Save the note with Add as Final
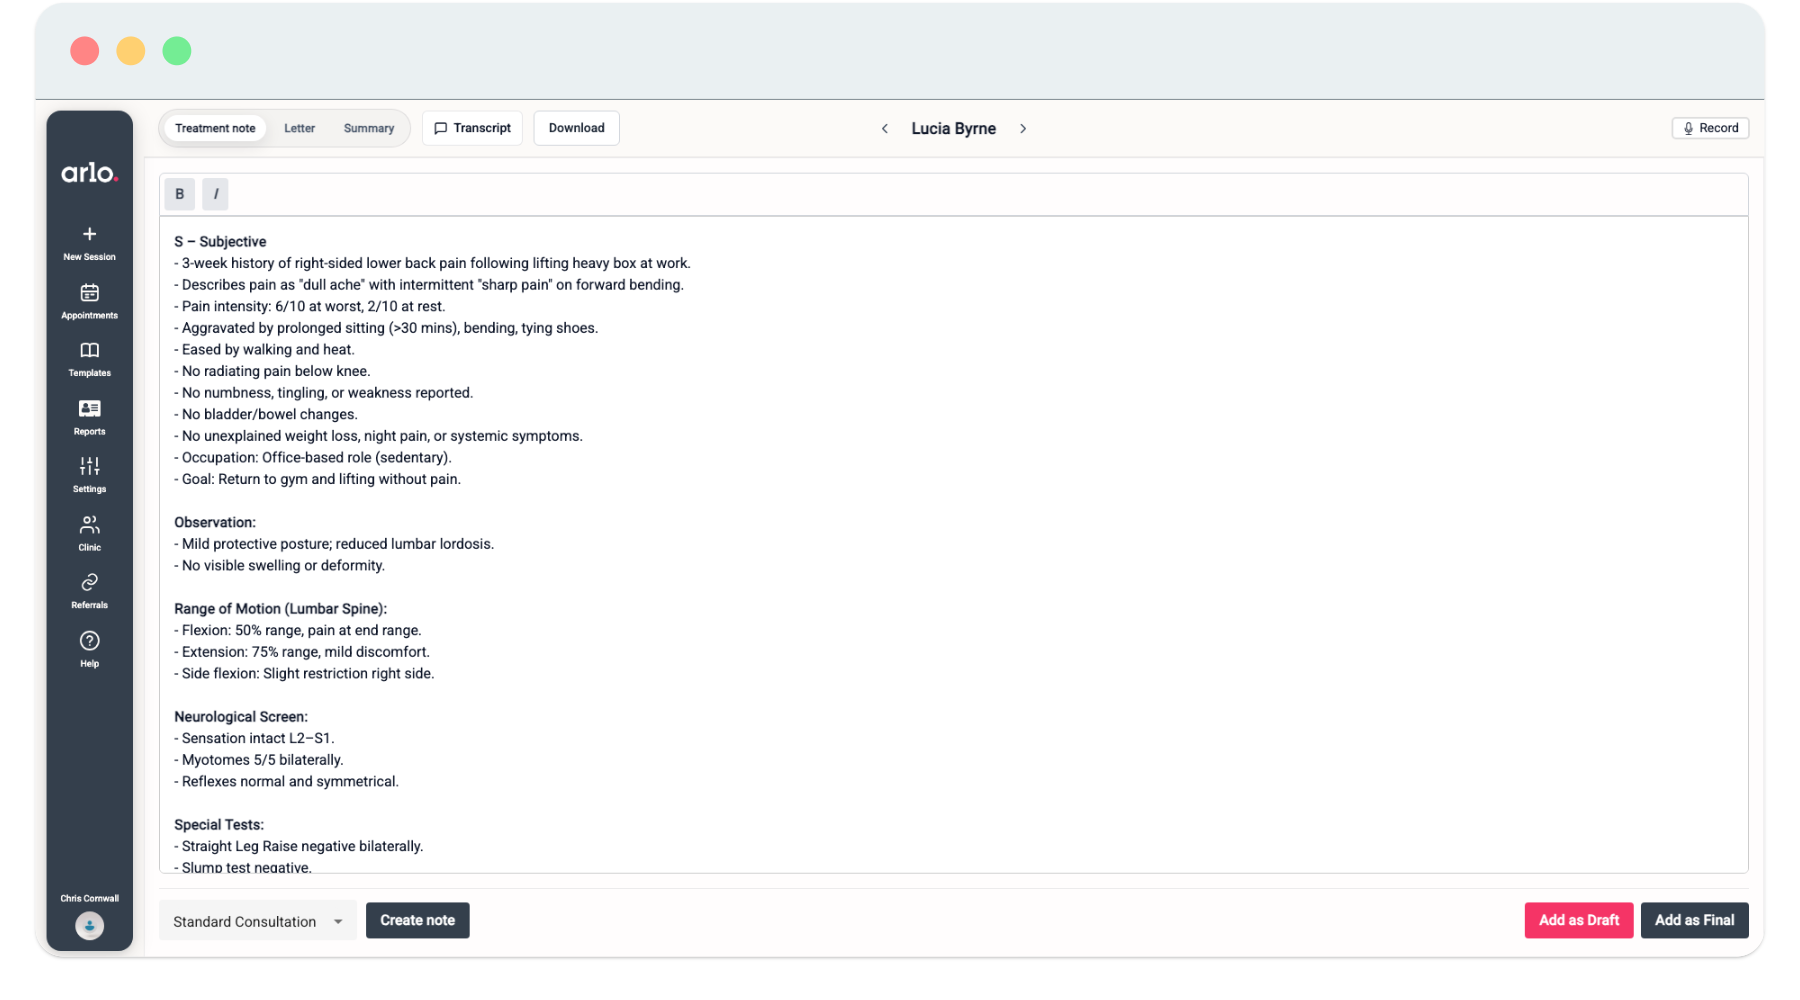1800x1000 pixels. pos(1694,920)
